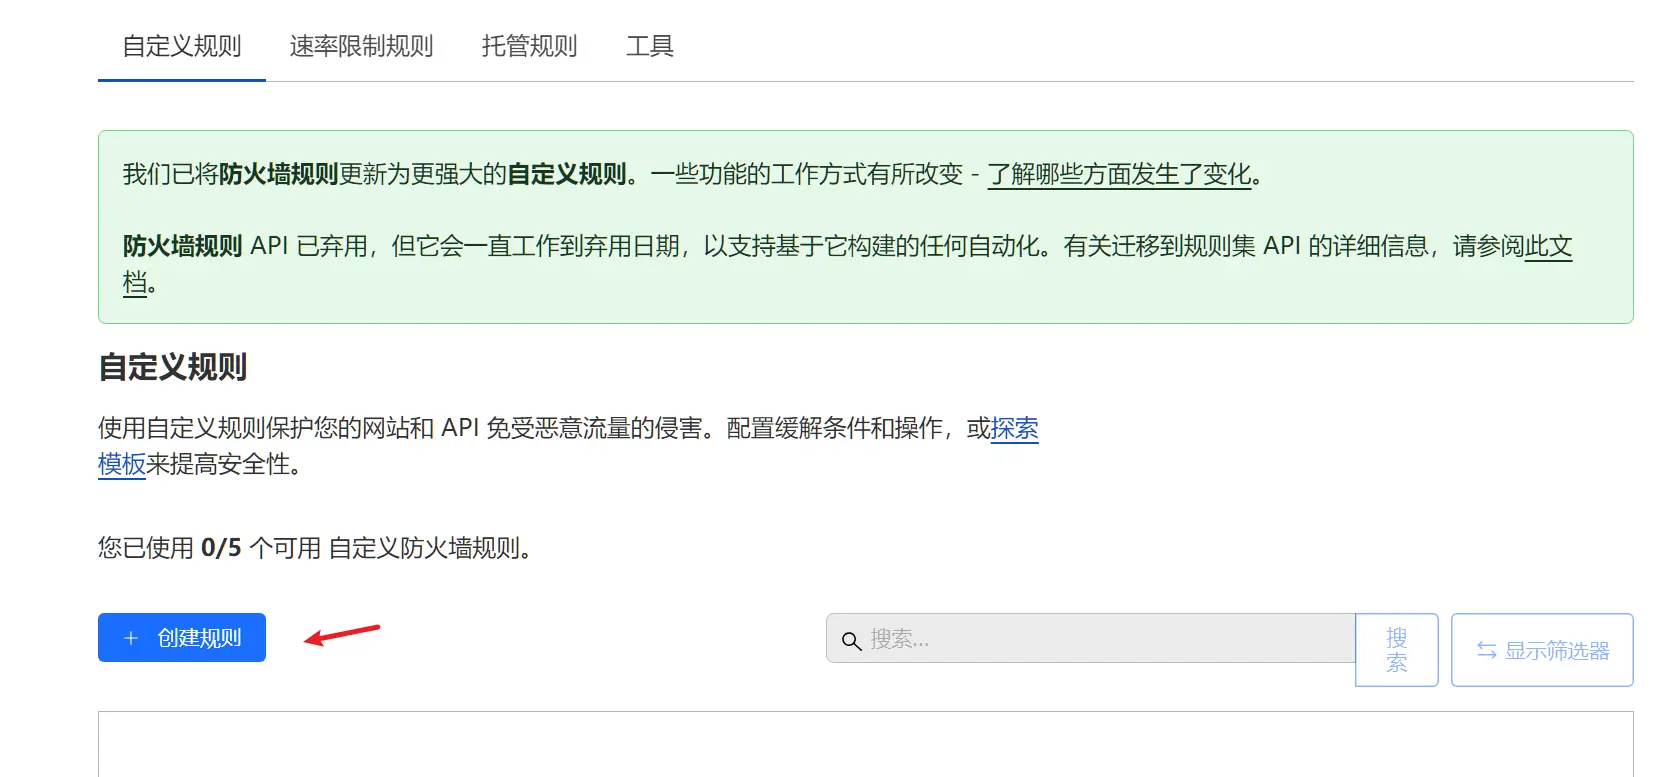Click the magnifying glass search icon
Screen dimensions: 1667x777
click(x=851, y=640)
